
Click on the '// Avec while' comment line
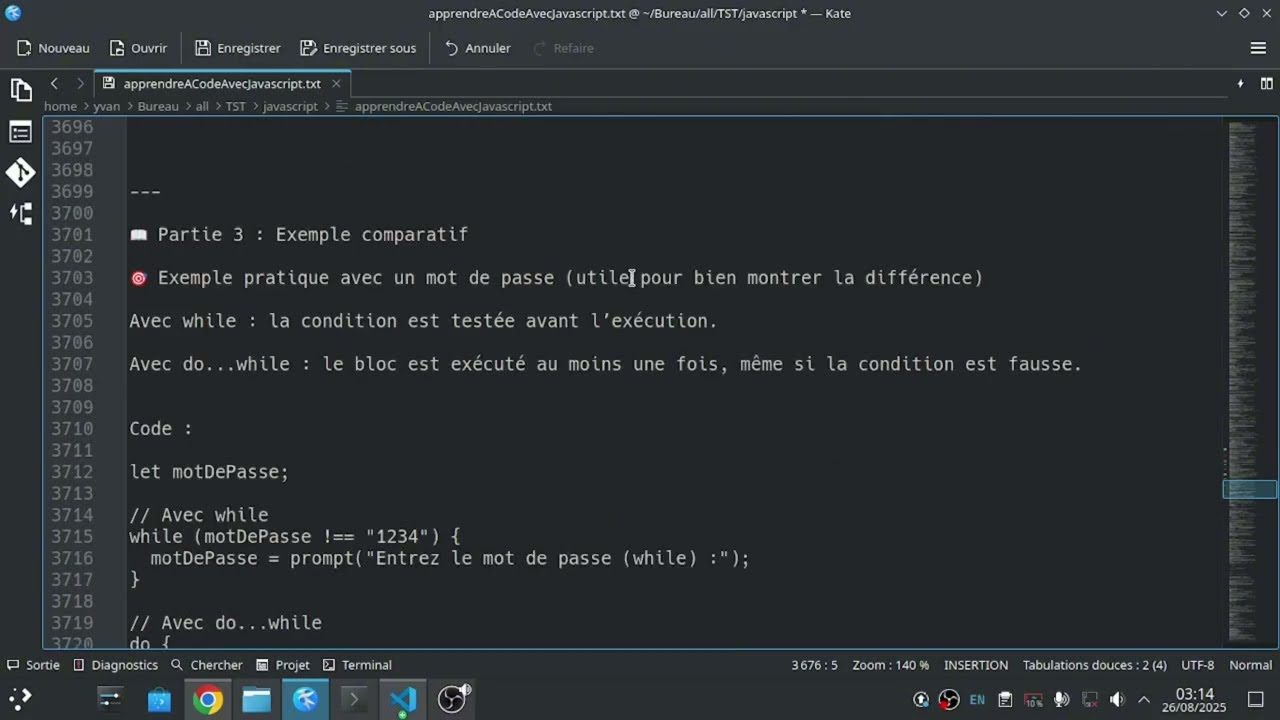pyautogui.click(x=198, y=515)
